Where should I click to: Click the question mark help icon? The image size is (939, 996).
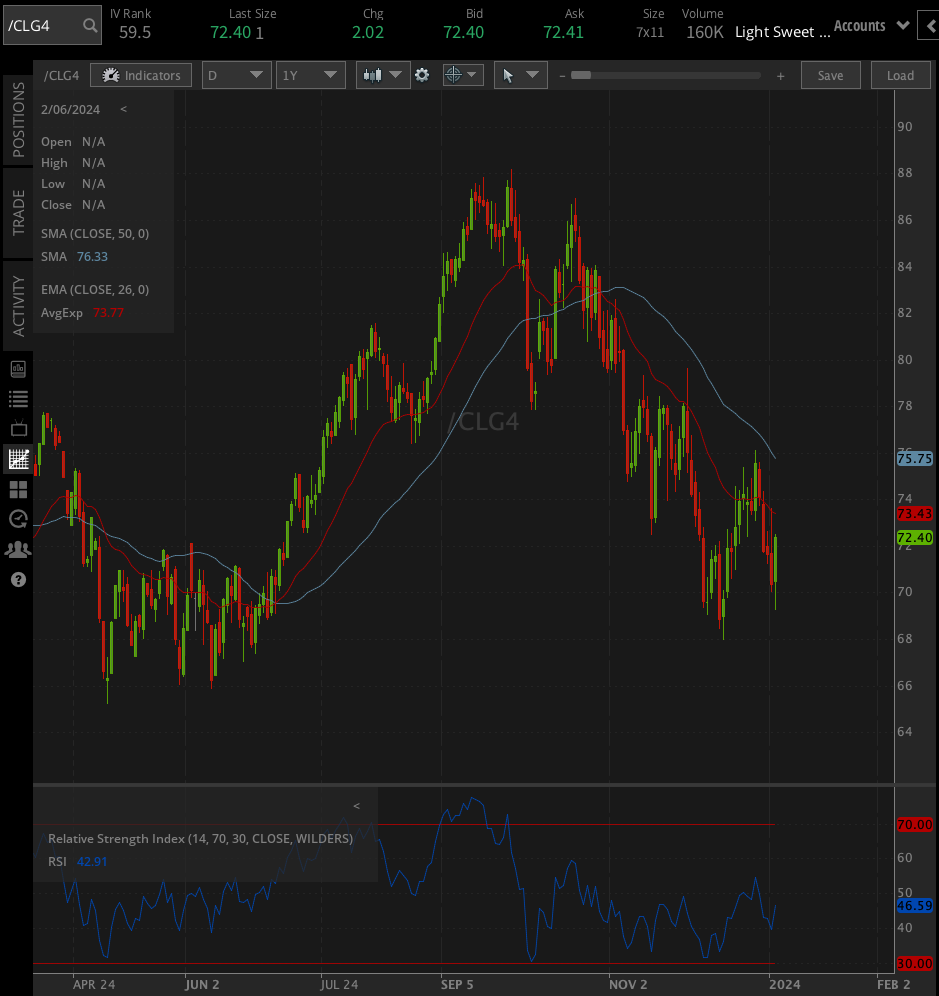[x=17, y=579]
